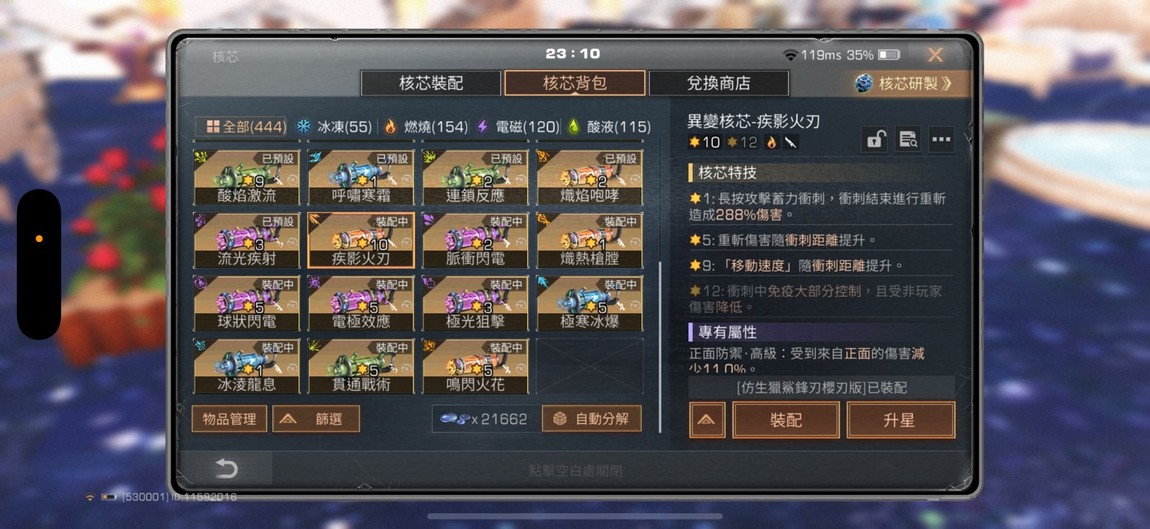The height and width of the screenshot is (529, 1150).
Task: Toggle the lock icon for 疾影火刃
Action: 876,139
